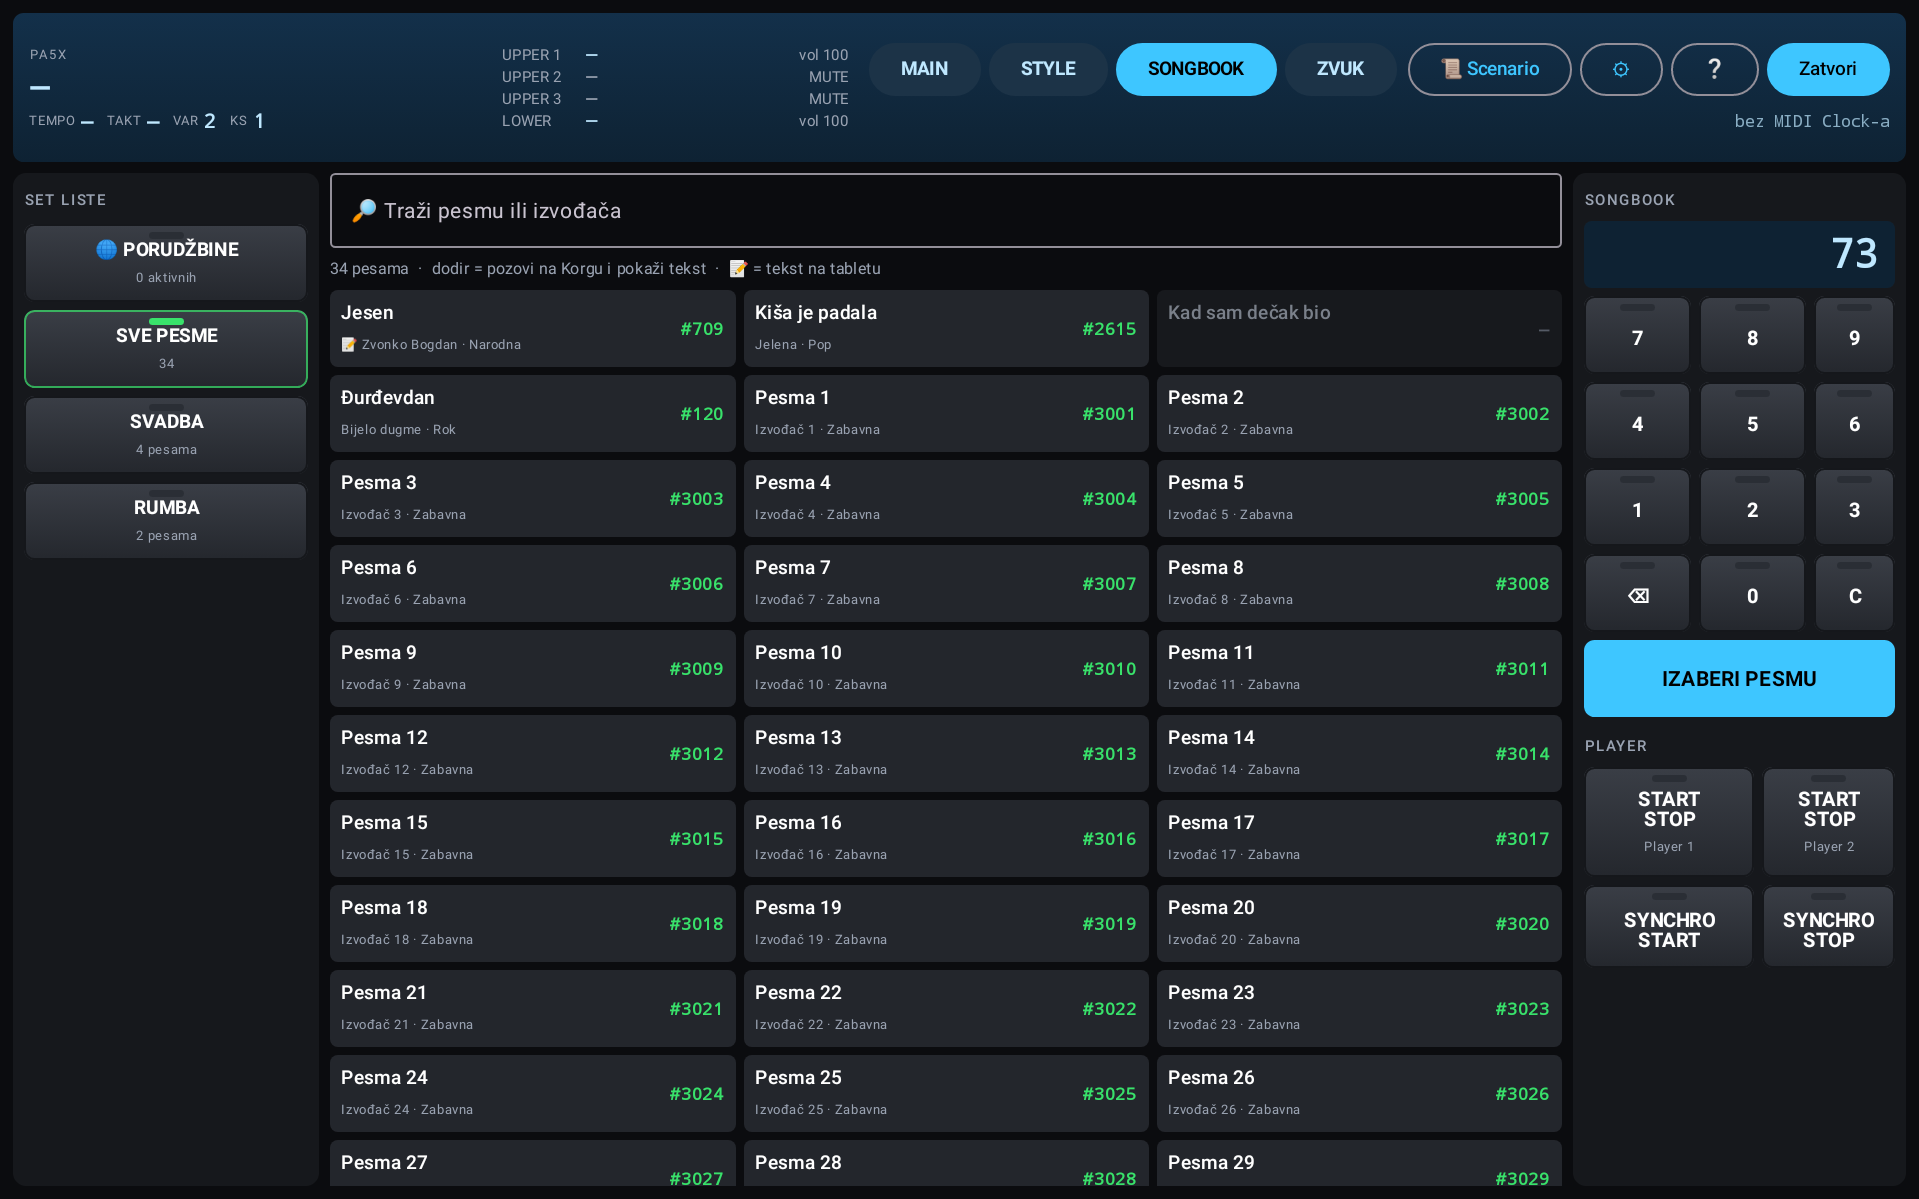Select the song Đurđevdan #120
Screen dimensions: 1919x1199
532,413
